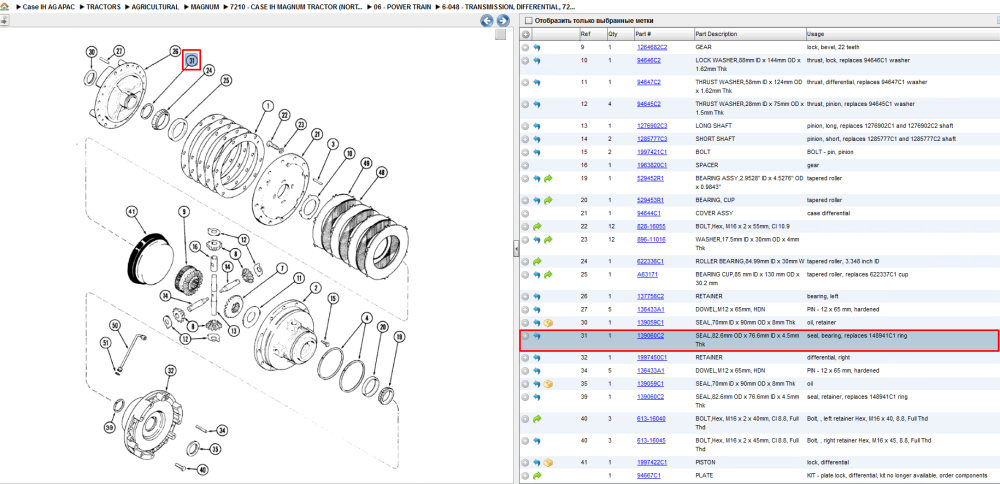The width and height of the screenshot is (1000, 484).
Task: Click the box kit icon for PISTON row 41
Action: click(x=548, y=462)
